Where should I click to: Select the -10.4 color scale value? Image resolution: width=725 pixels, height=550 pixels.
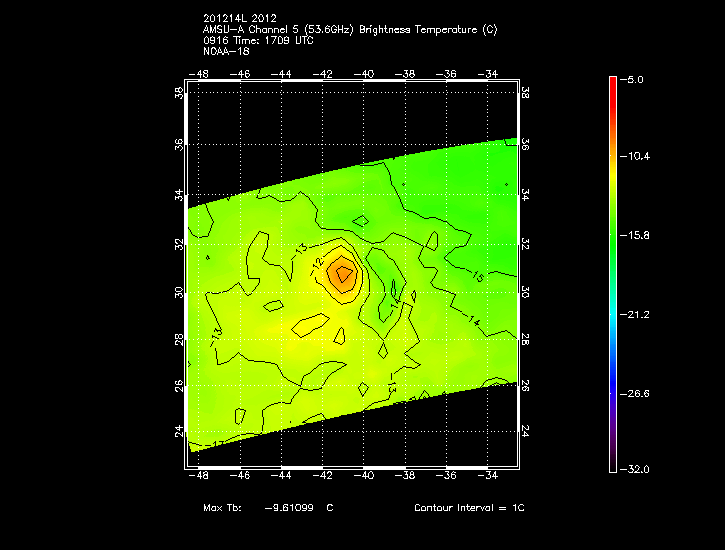click(638, 157)
